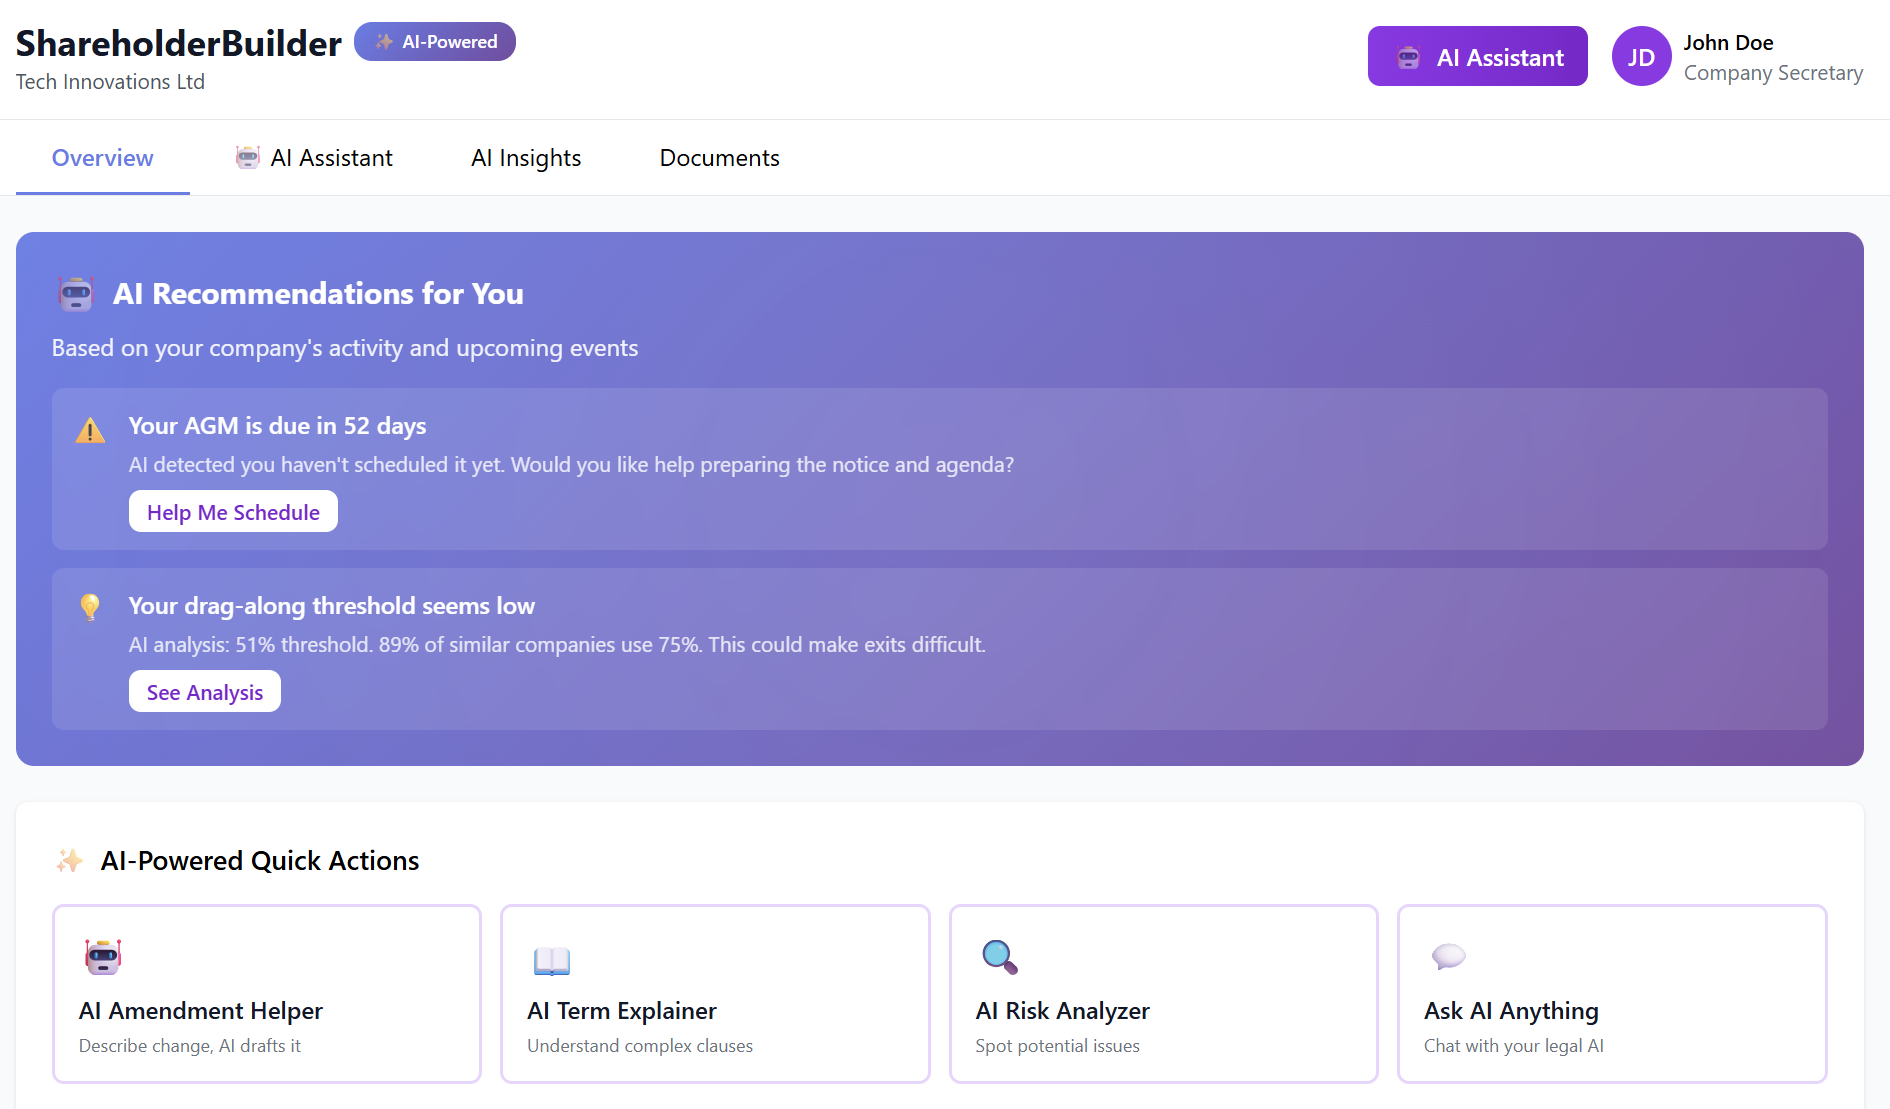The image size is (1890, 1109).
Task: Click the warning triangle icon beside AGM alert
Action: pos(90,430)
